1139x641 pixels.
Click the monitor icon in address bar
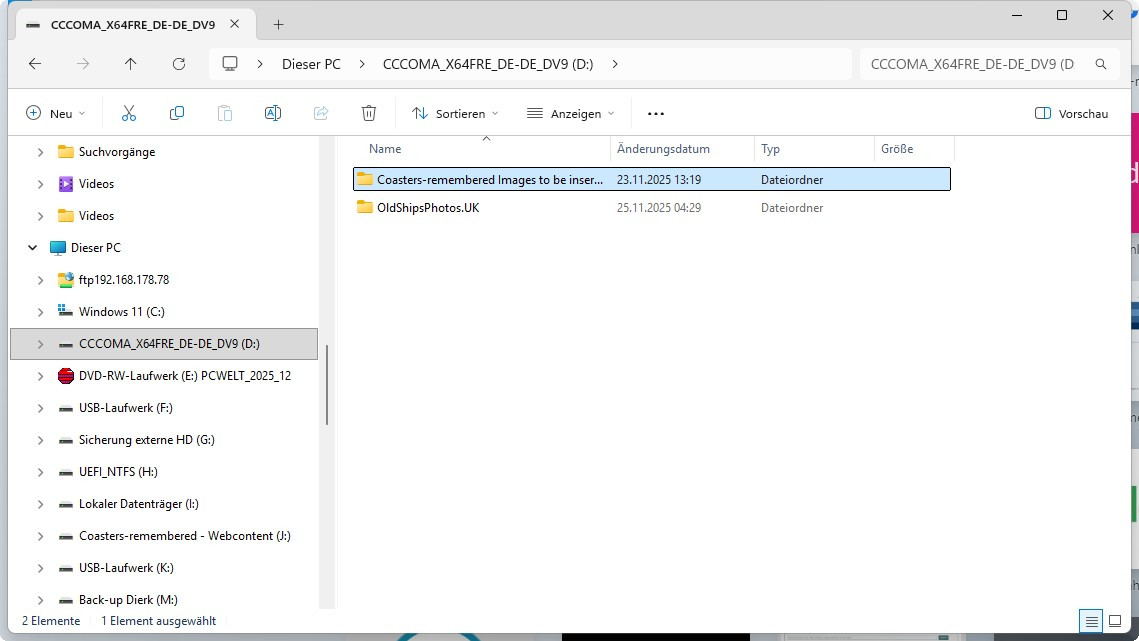click(x=230, y=64)
